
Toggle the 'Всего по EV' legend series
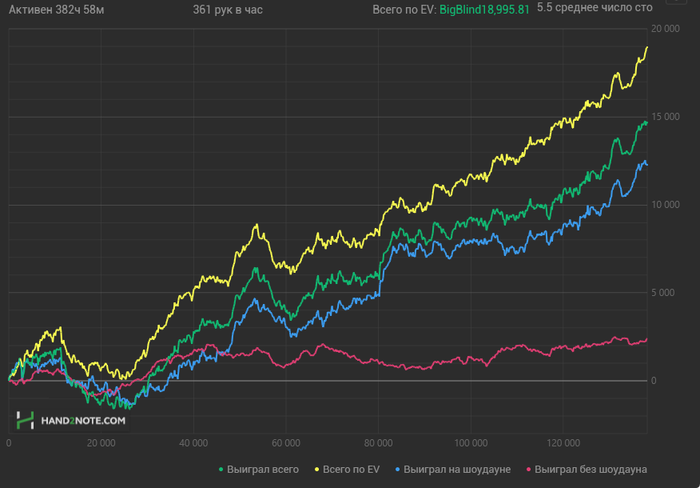(347, 469)
